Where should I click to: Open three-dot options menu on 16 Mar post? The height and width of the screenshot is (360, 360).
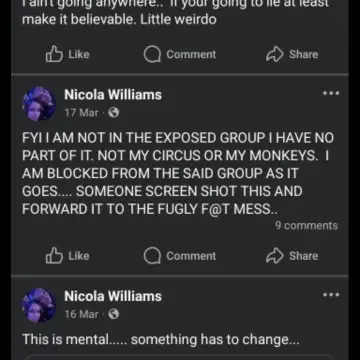click(331, 295)
